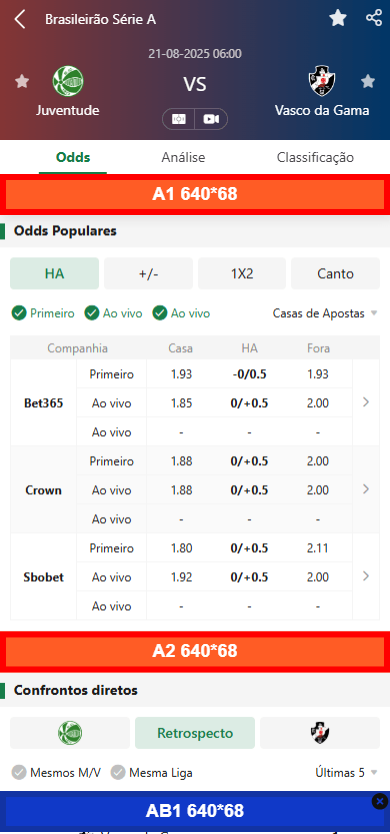Go back using the header arrow
The width and height of the screenshot is (390, 834).
[20, 19]
